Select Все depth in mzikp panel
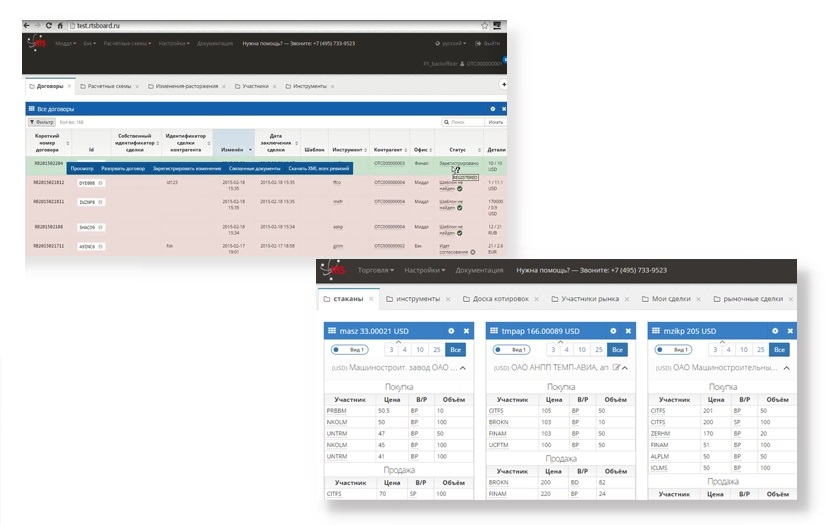Image resolution: width=825 pixels, height=525 pixels. point(779,349)
